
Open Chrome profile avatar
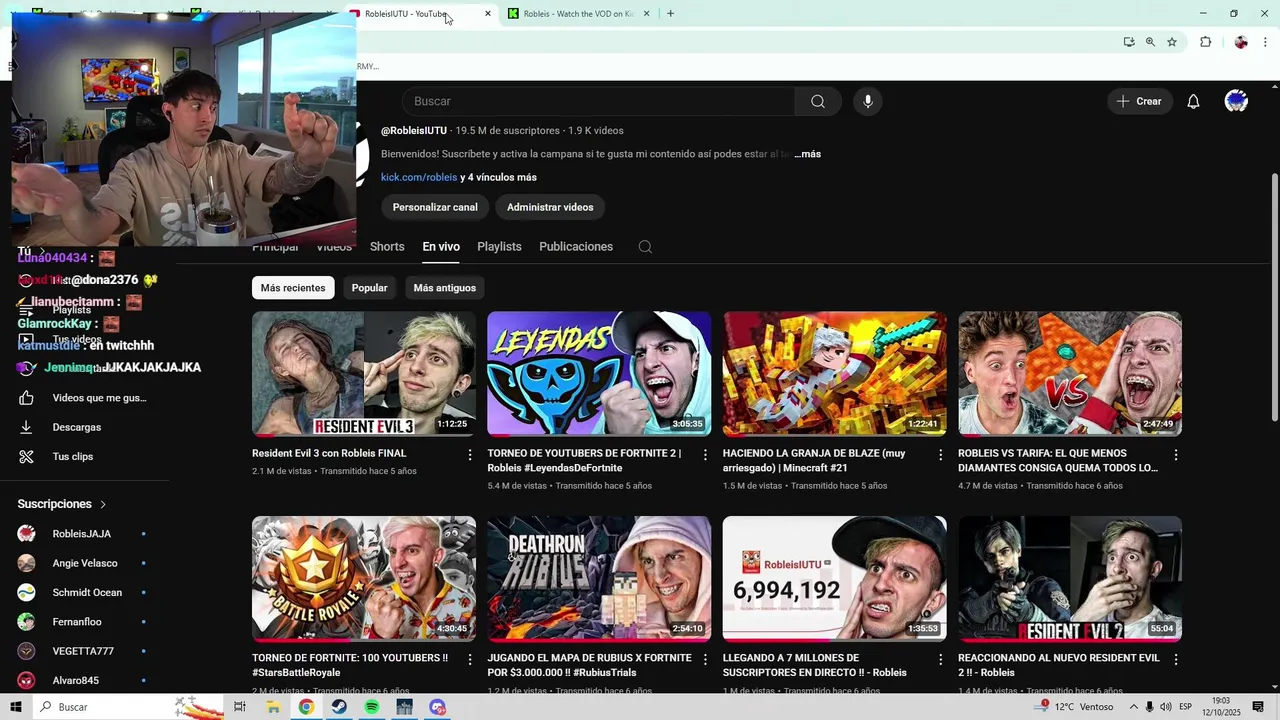(1241, 42)
